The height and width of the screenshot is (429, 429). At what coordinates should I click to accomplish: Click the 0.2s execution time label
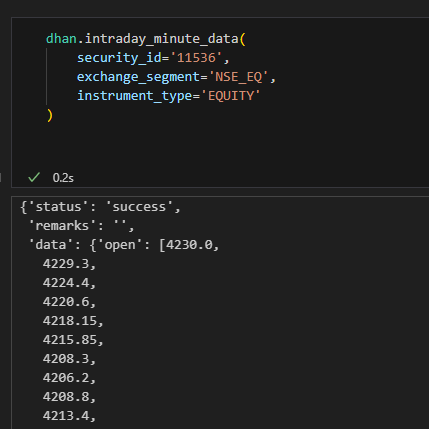[x=63, y=178]
